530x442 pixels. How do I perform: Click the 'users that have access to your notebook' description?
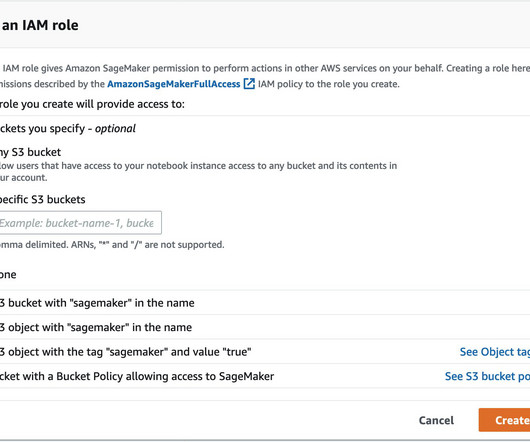198,171
